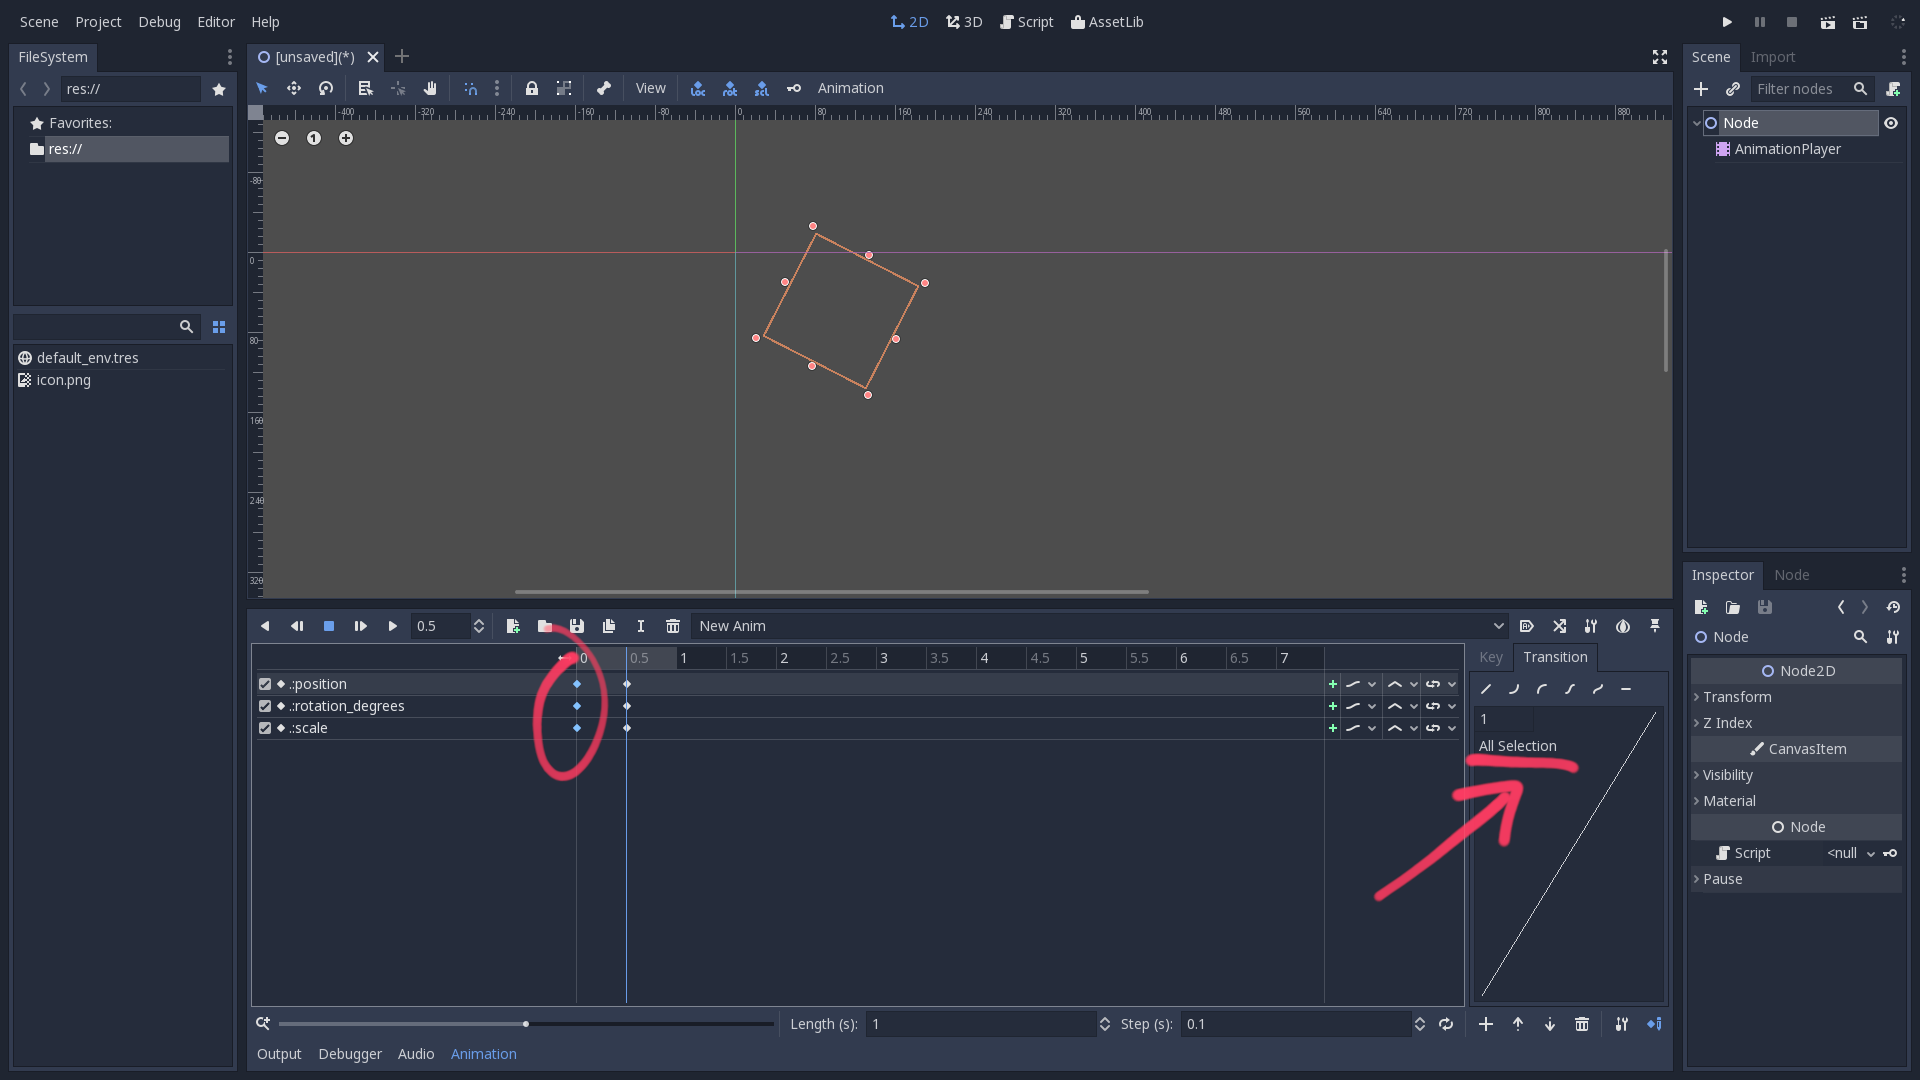1920x1080 pixels.
Task: Insert a location key with the loc icon
Action: 697,88
